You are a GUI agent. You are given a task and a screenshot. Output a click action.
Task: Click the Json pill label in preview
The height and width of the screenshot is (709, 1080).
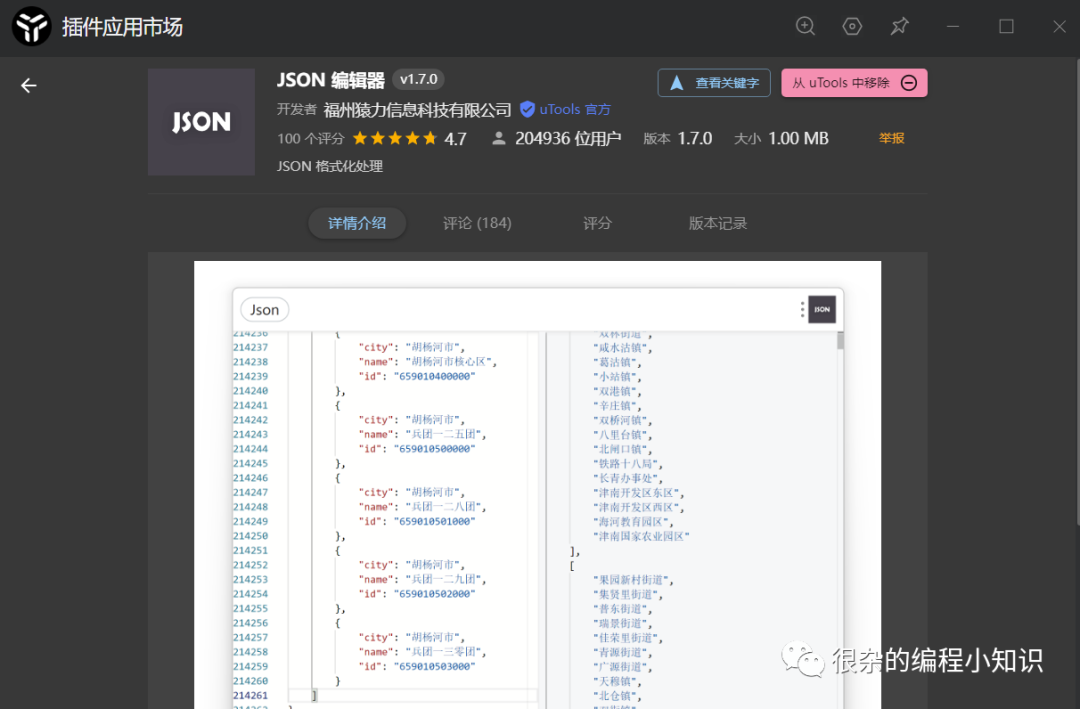[x=264, y=310]
